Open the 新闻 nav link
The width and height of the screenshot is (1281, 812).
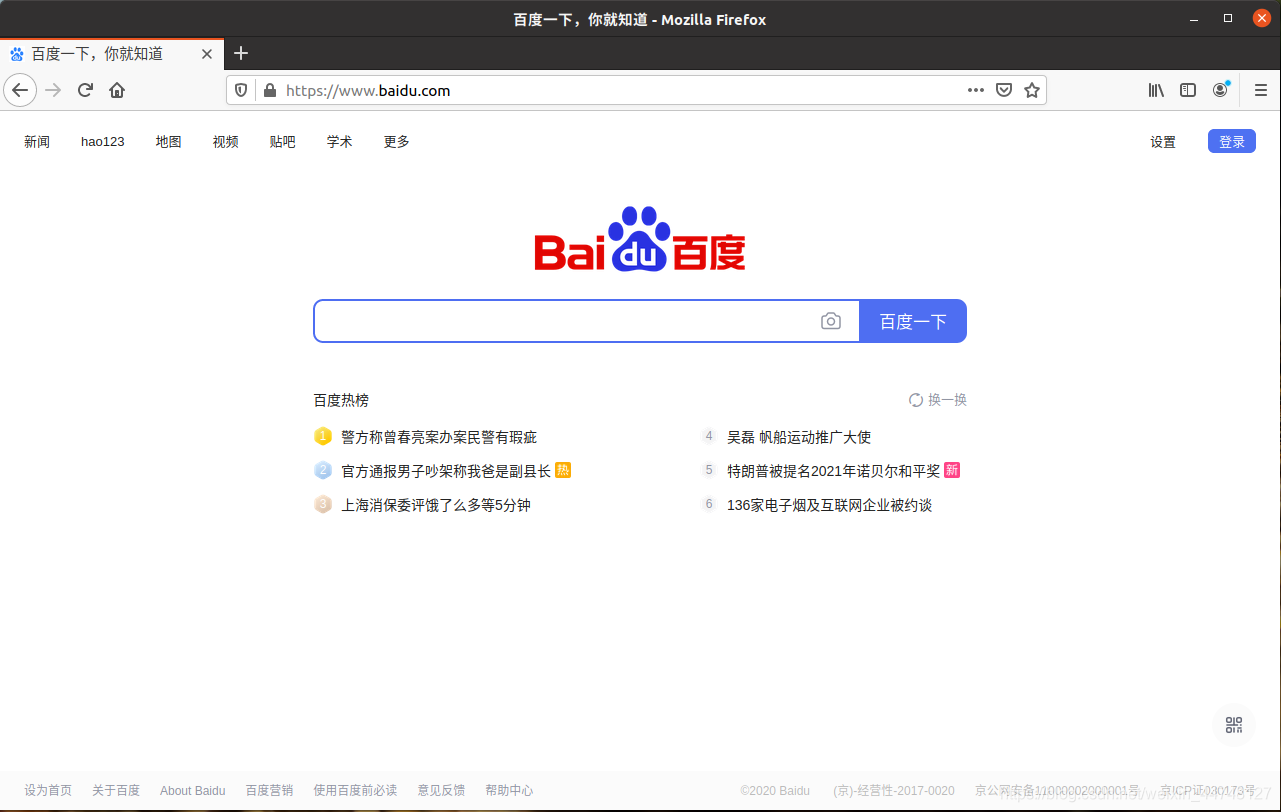coord(37,142)
